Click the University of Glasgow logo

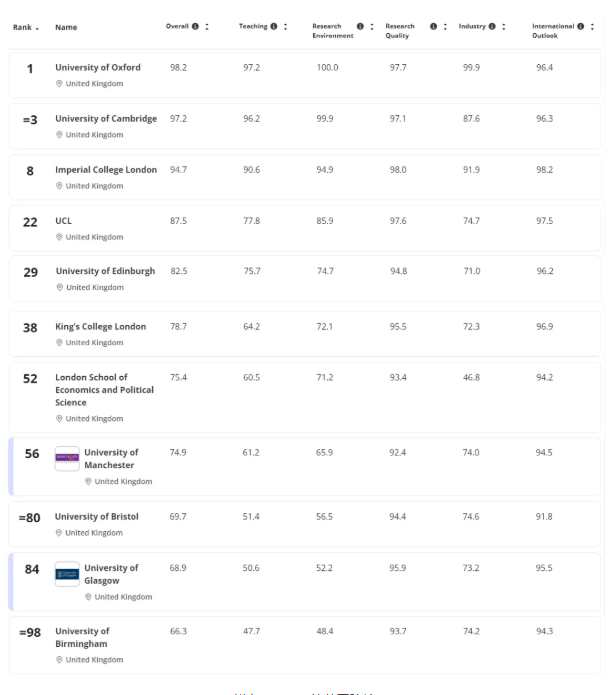pos(67,574)
